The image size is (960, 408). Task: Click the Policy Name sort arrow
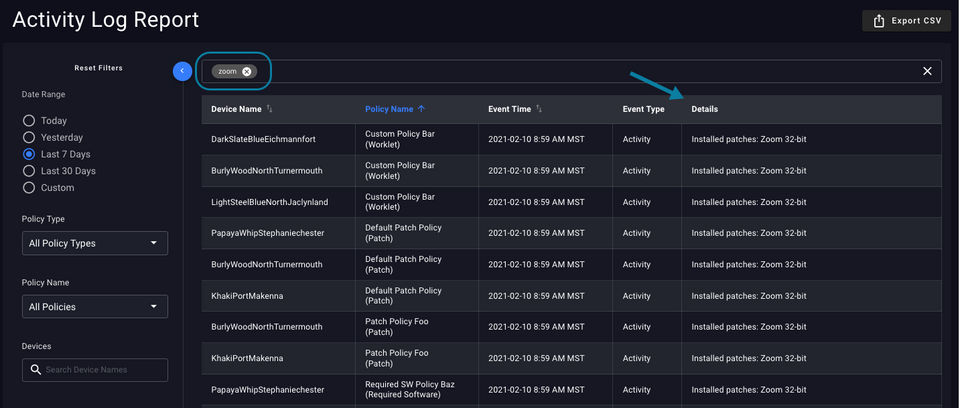[x=421, y=109]
